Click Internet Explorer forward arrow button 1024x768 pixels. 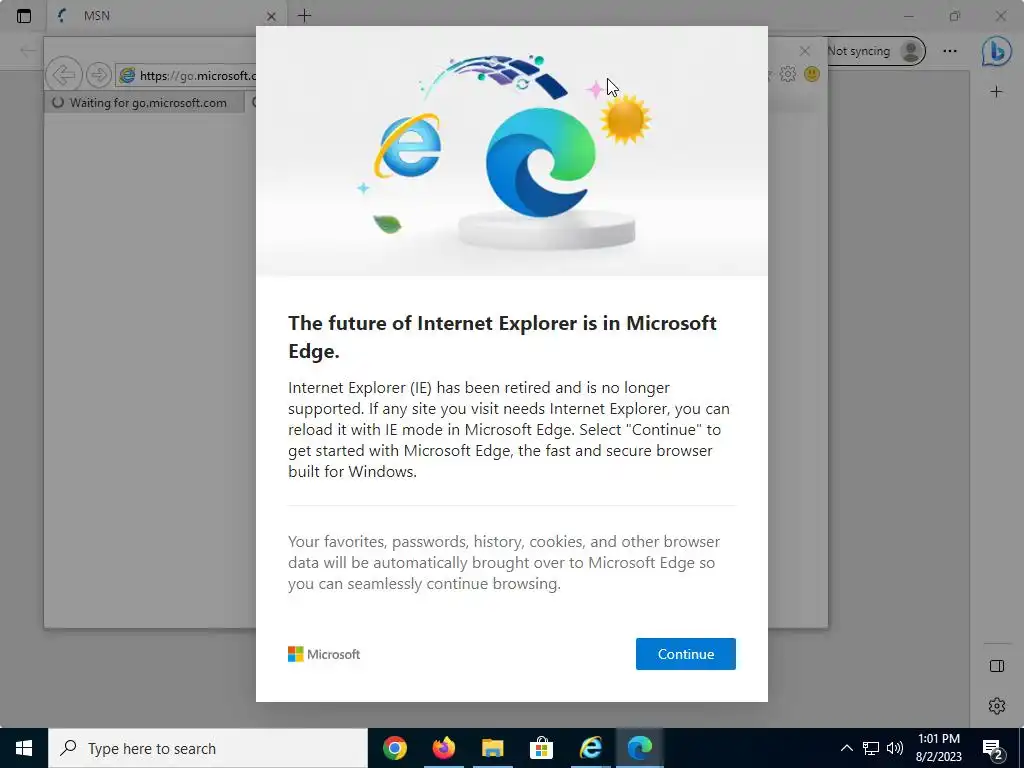pos(99,74)
